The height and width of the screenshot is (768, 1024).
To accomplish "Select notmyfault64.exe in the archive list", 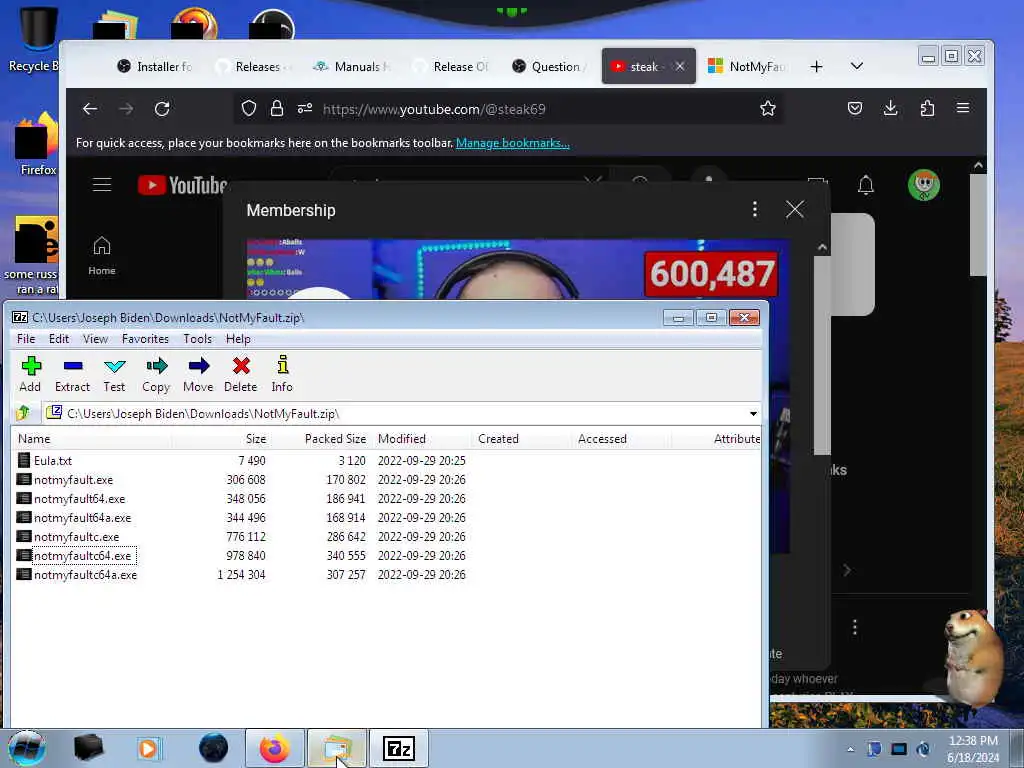I will click(79, 498).
